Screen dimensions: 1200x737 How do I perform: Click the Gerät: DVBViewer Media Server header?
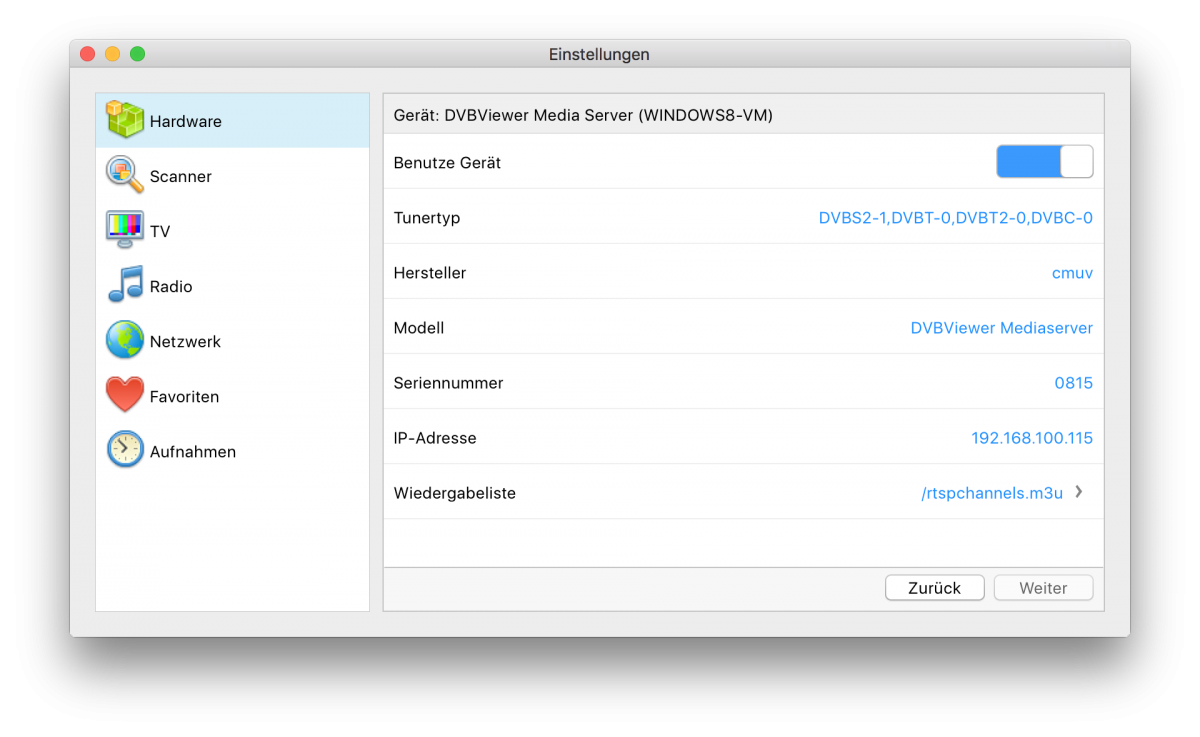583,116
